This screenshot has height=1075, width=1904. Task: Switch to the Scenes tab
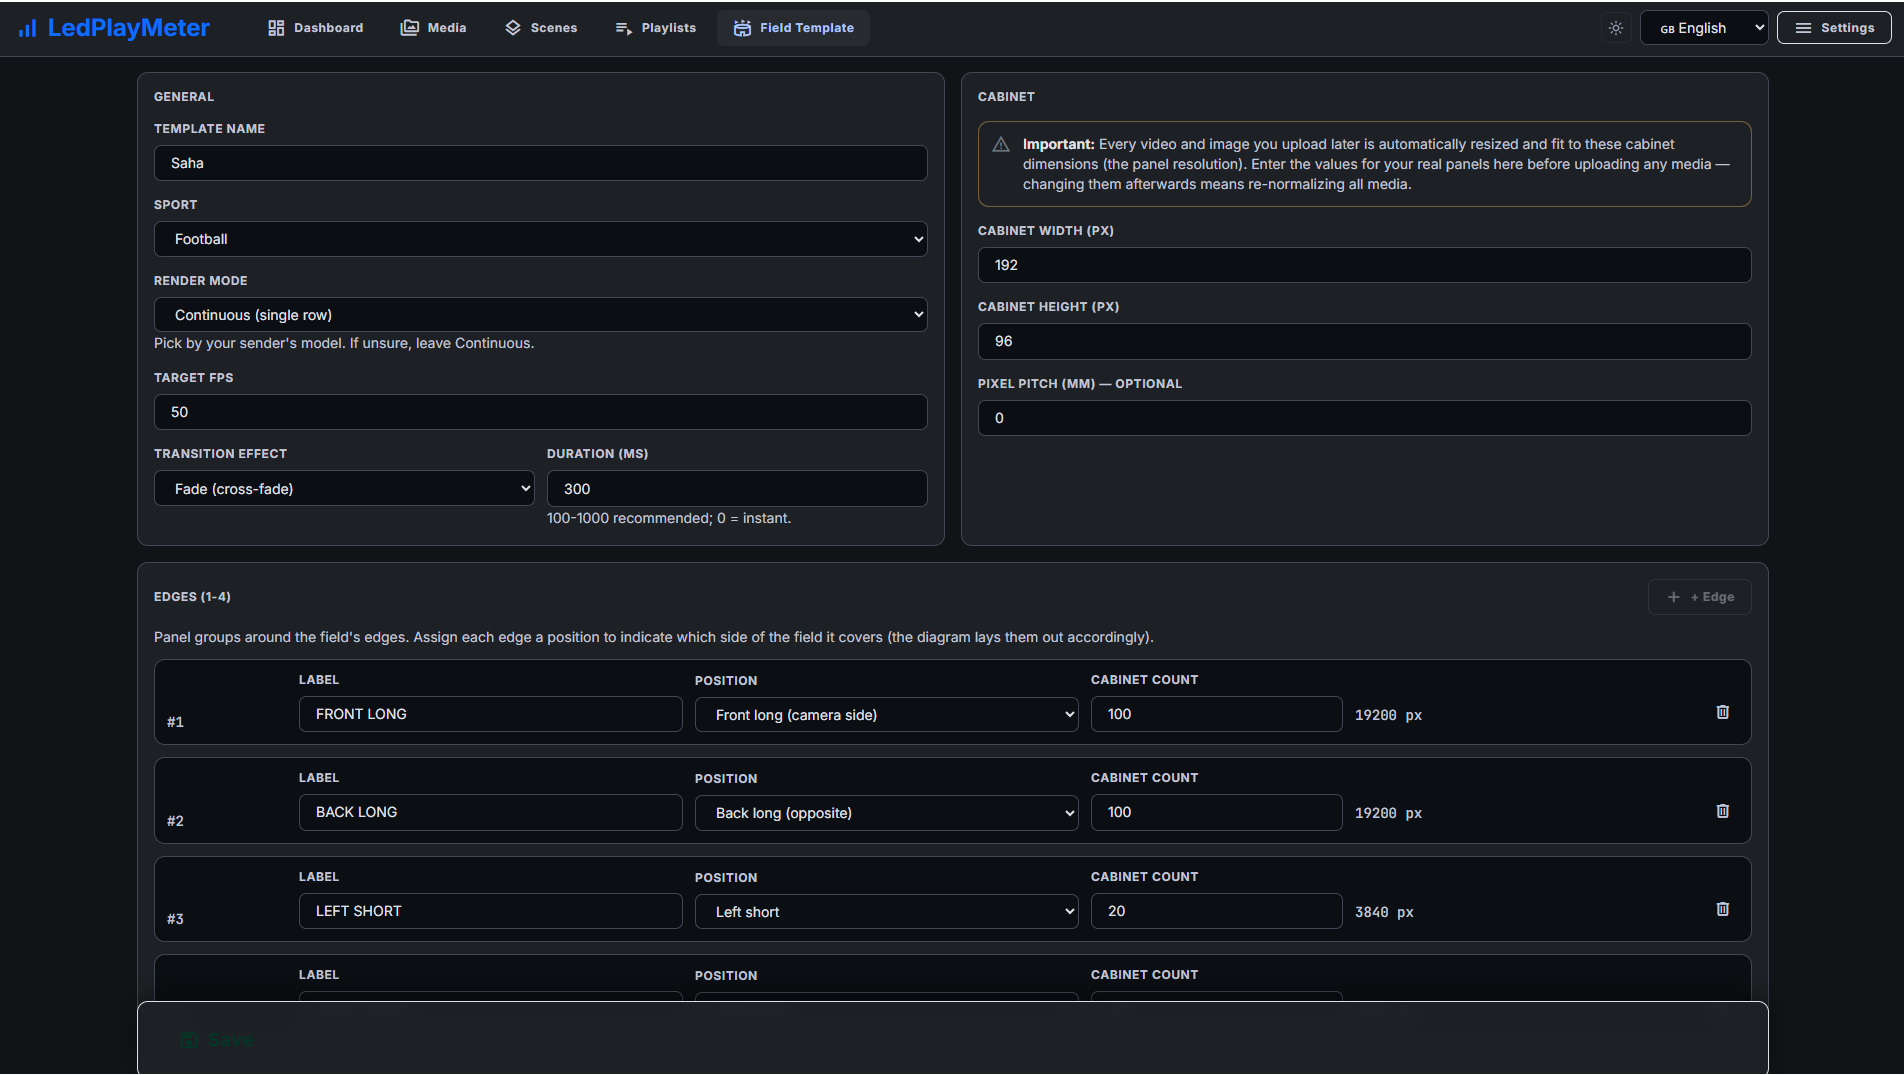[541, 28]
